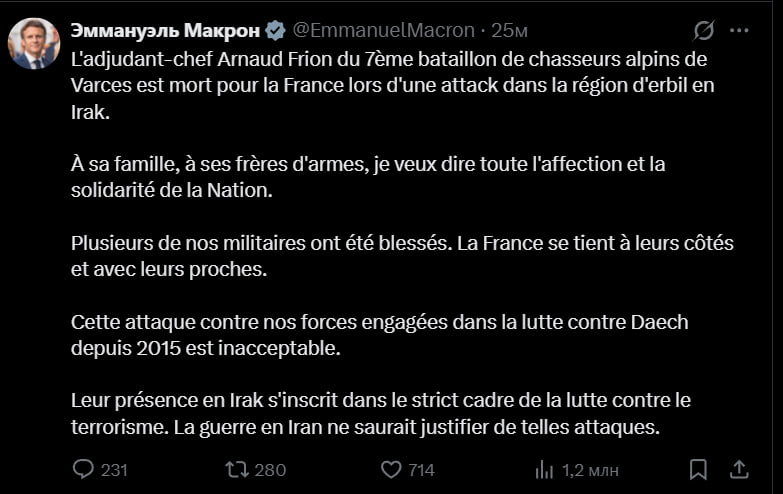Image resolution: width=783 pixels, height=494 pixels.
Task: Click the 1,2 млн views count
Action: click(590, 470)
